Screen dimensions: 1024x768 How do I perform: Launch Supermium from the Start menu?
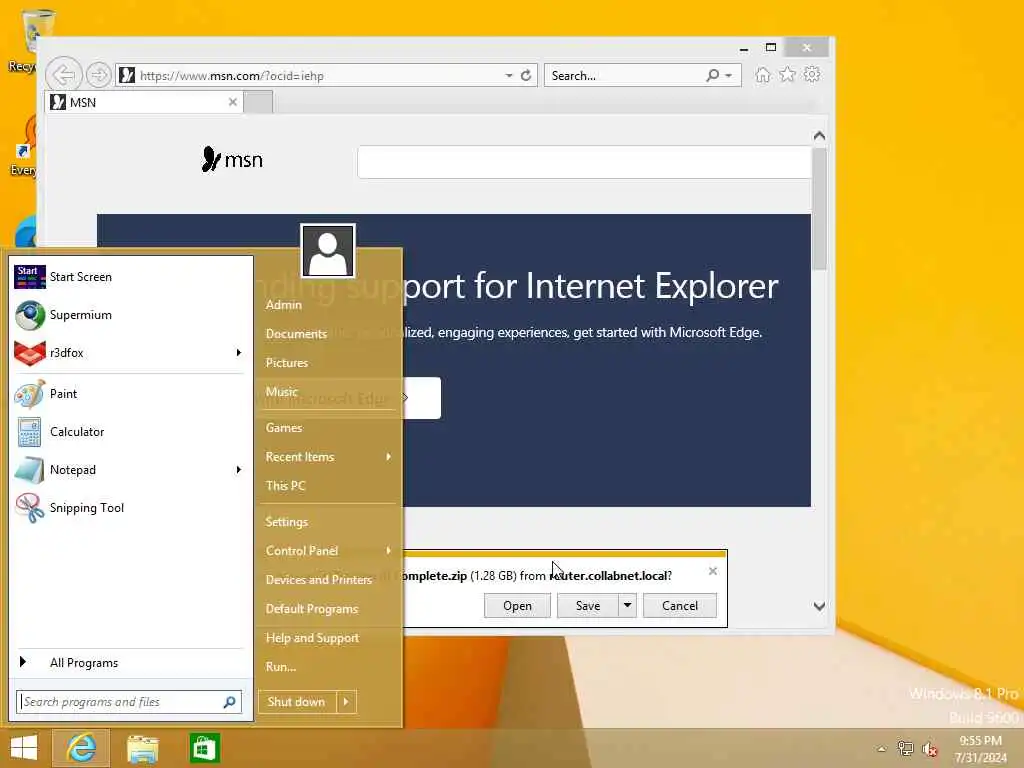point(129,315)
